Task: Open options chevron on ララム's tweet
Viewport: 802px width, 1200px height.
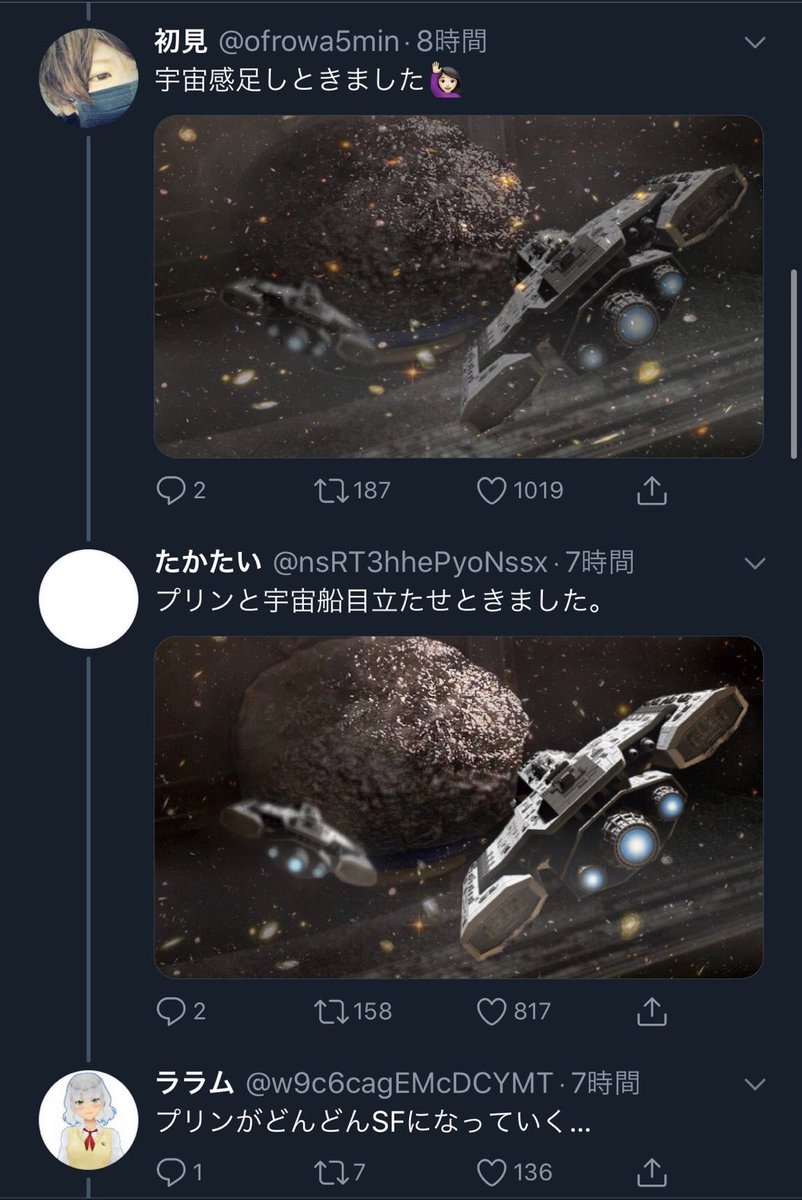Action: (x=756, y=1084)
